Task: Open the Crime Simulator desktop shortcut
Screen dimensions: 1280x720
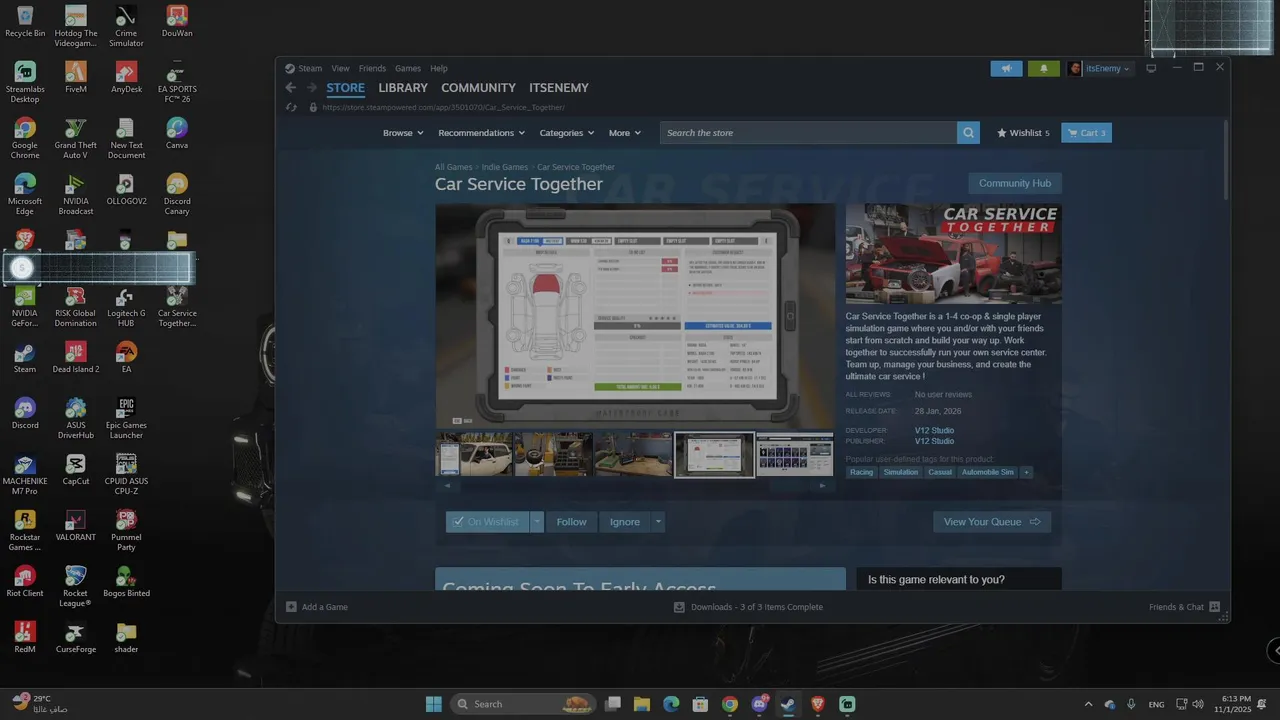Action: (126, 26)
